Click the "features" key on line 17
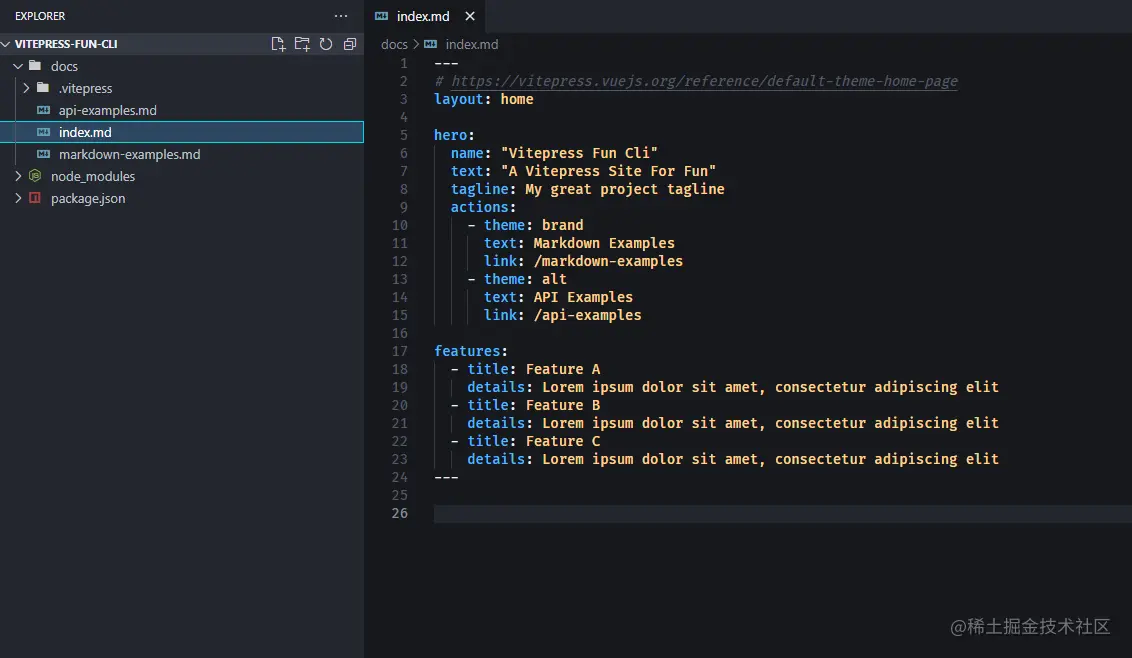 467,351
